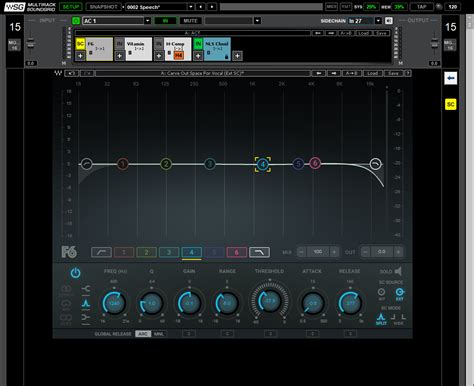Image resolution: width=474 pixels, height=386 pixels.
Task: Click the yellow SC button on the right panel
Action: (451, 104)
